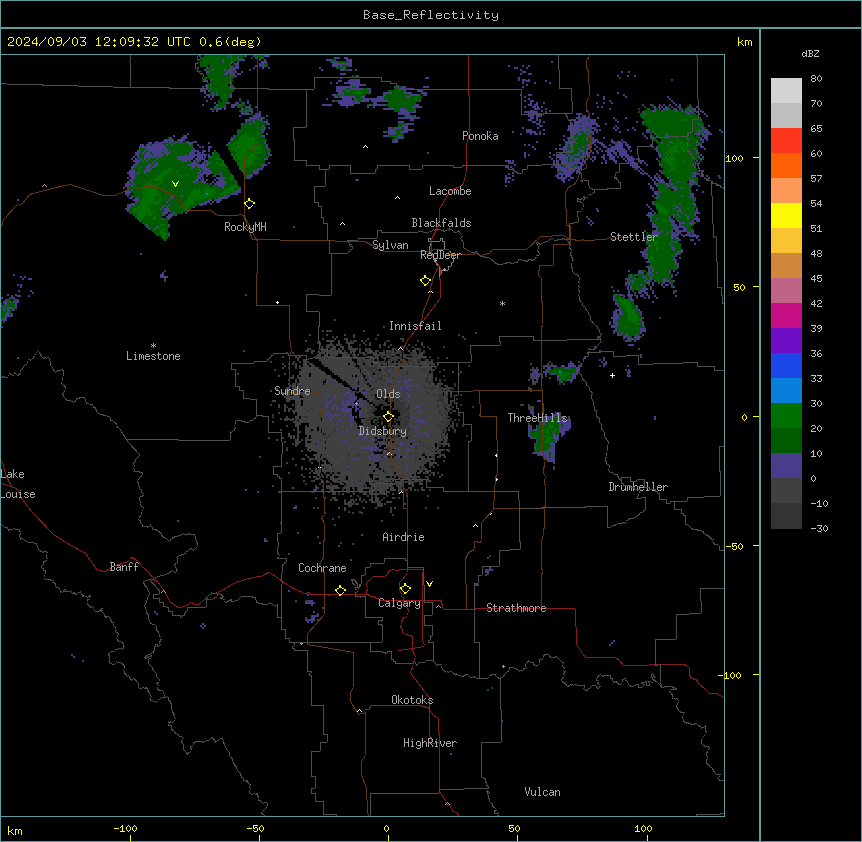Screen dimensions: 862x842
Task: Click the white plus marker east of ThreeHills
Action: [x=612, y=375]
